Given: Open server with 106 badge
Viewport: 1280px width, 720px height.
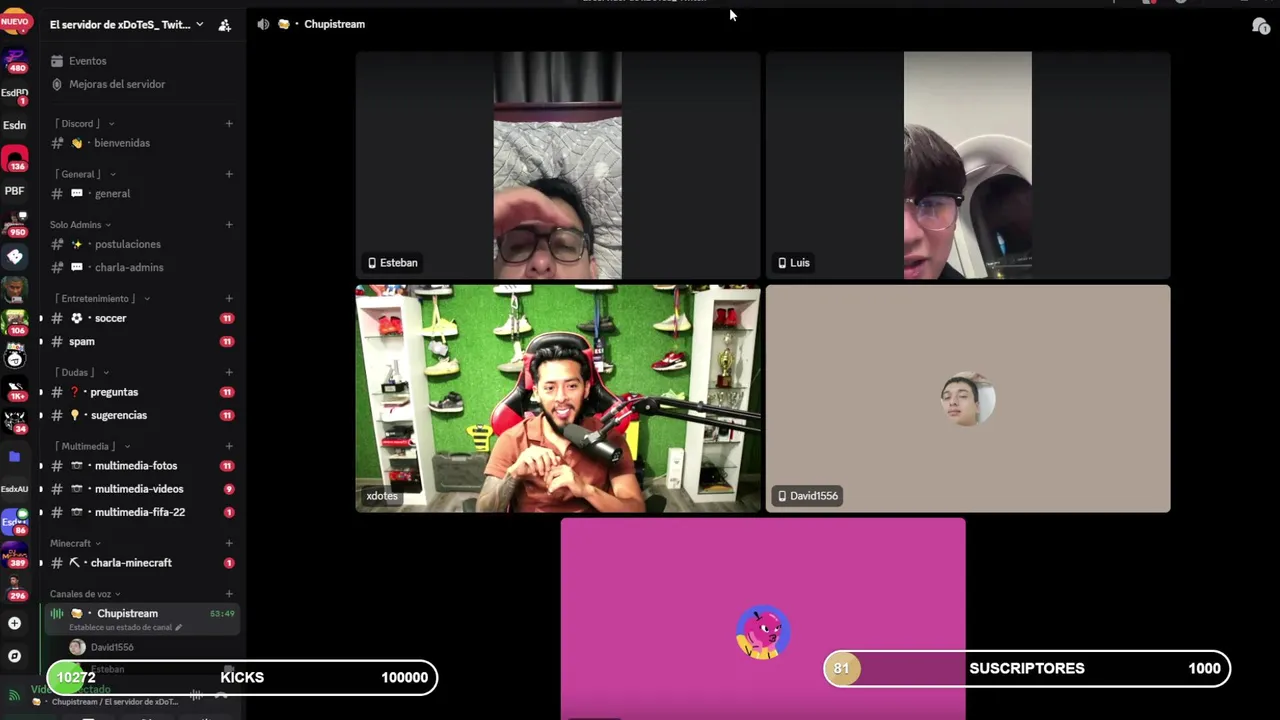Looking at the screenshot, I should coord(15,323).
